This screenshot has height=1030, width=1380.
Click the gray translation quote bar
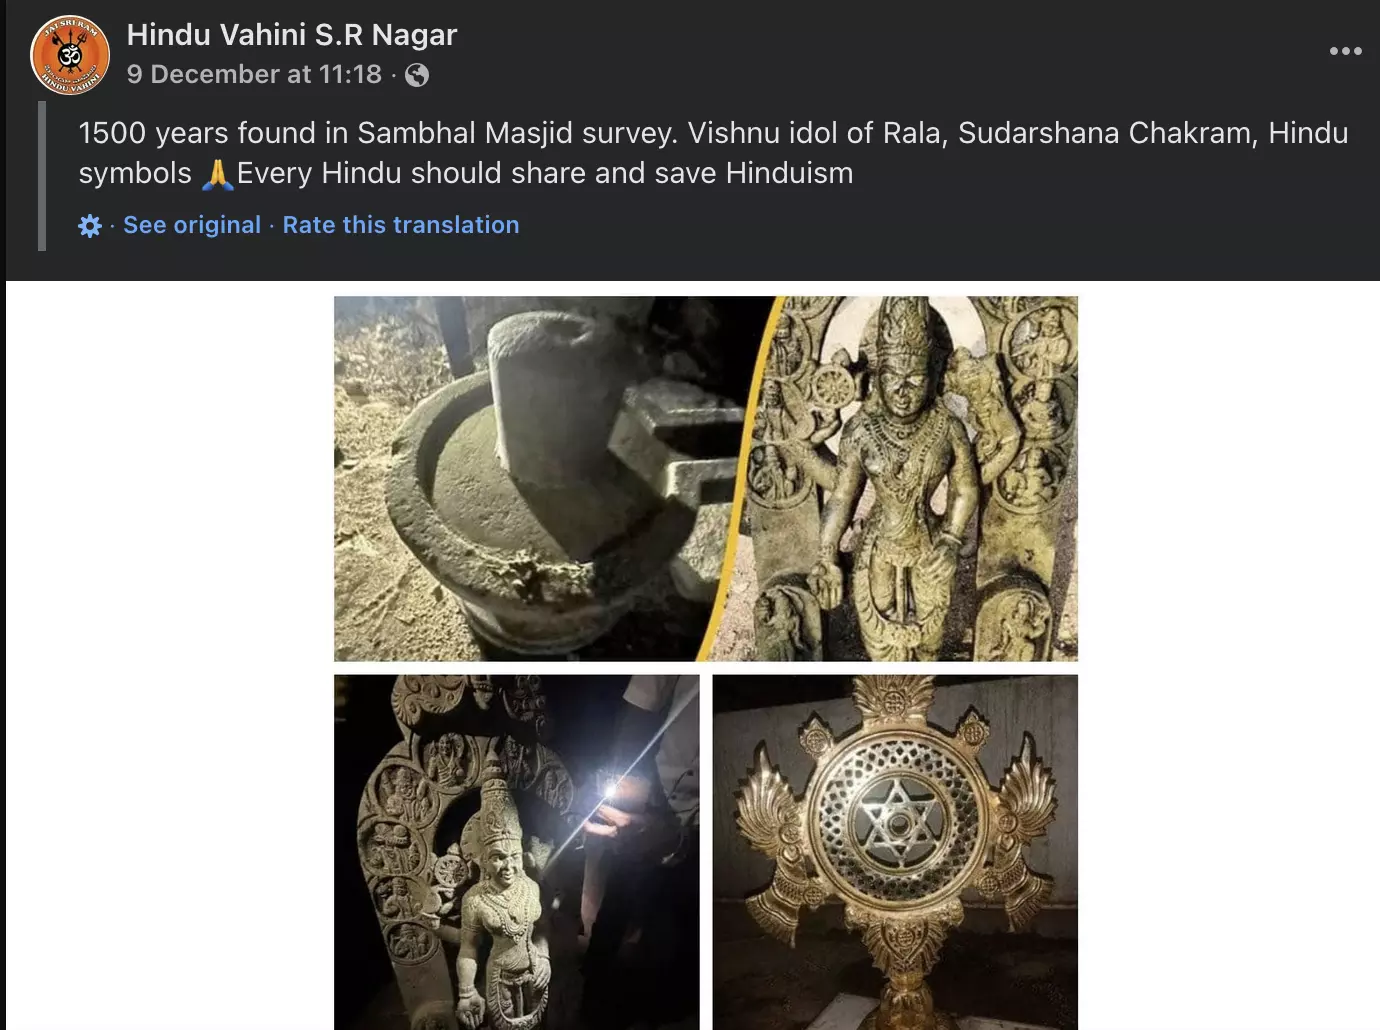(x=42, y=175)
